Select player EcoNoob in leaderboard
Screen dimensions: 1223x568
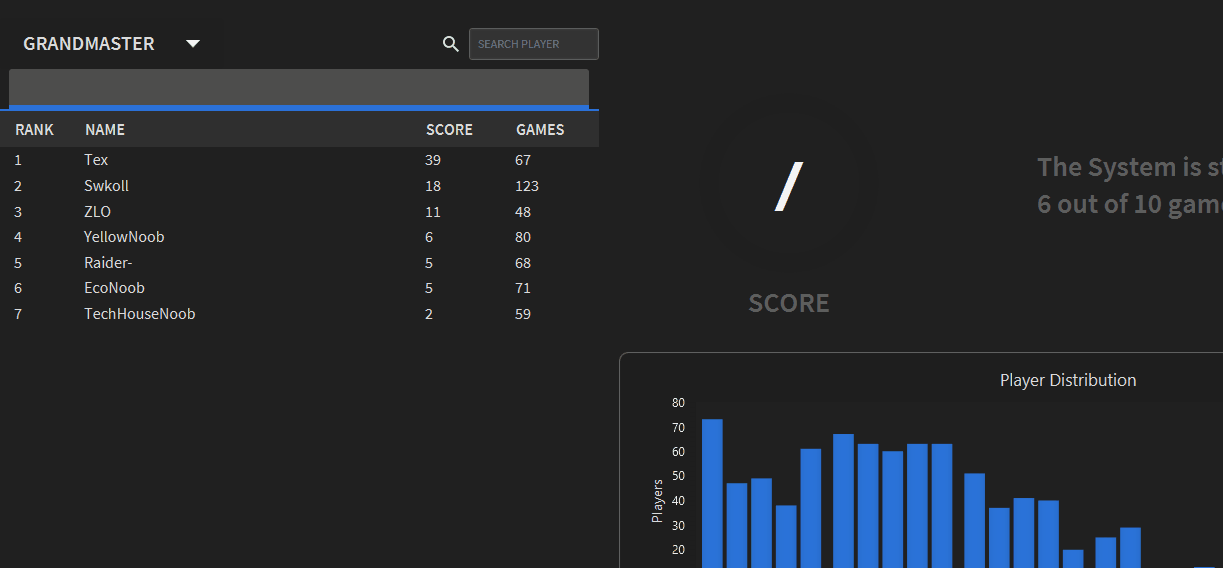pyautogui.click(x=114, y=288)
